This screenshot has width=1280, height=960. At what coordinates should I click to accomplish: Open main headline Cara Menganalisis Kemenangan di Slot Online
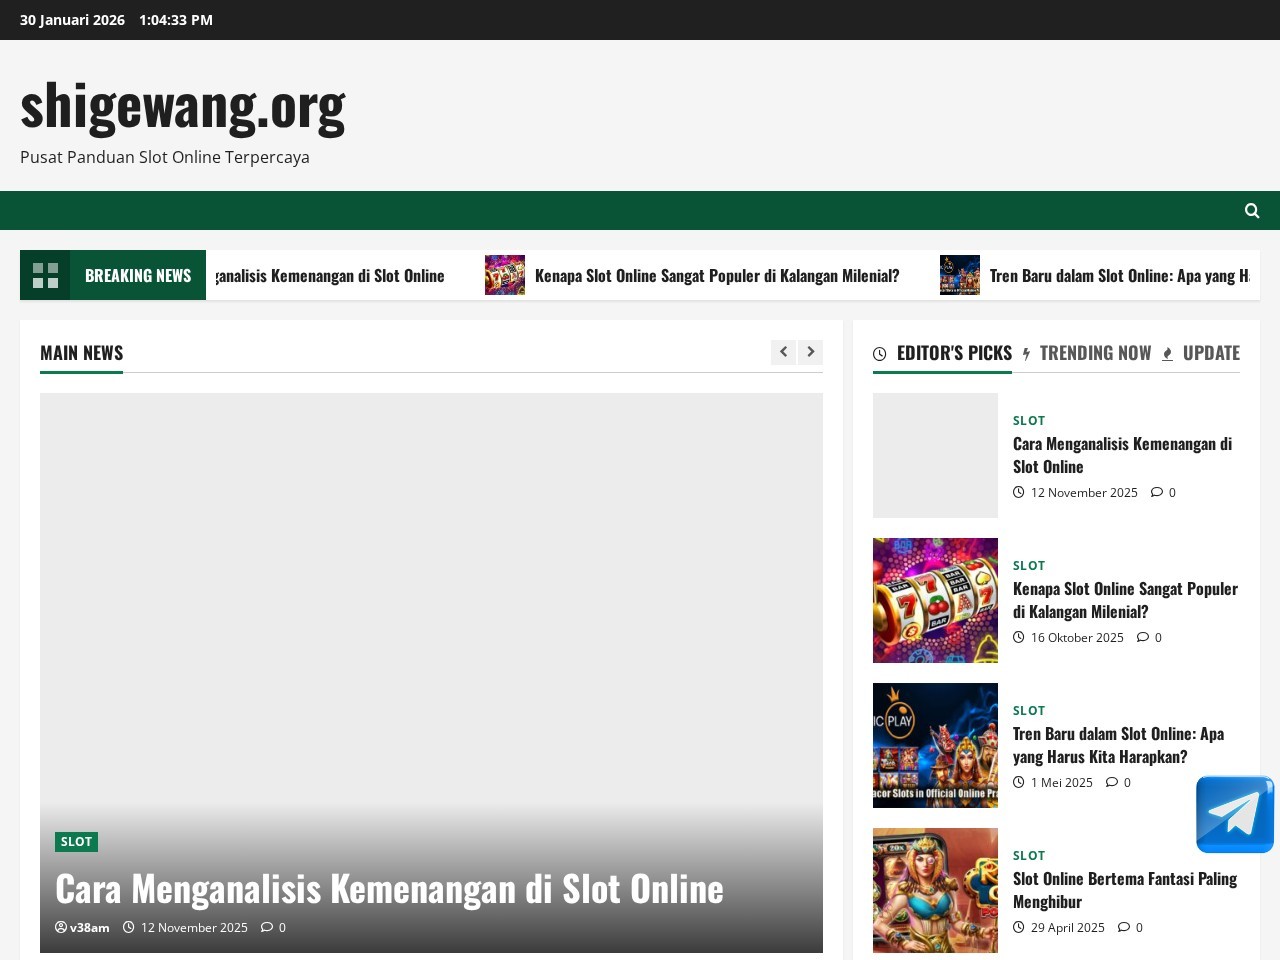point(389,888)
